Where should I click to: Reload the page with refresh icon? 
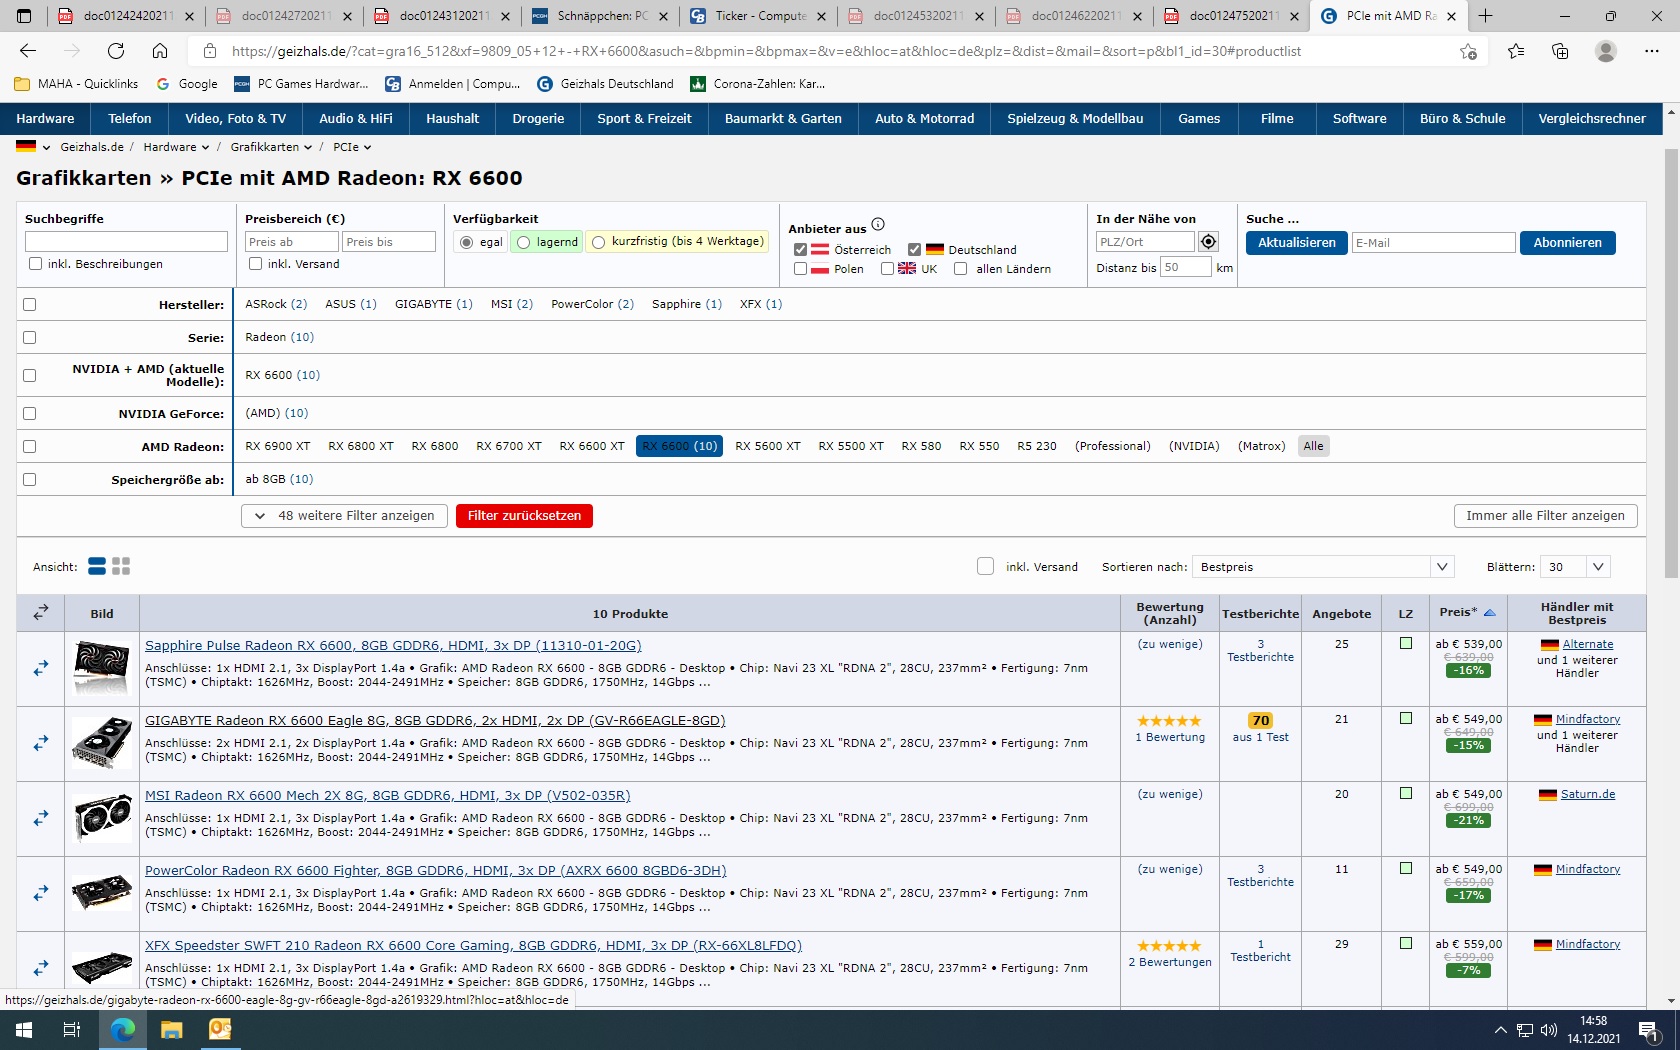[116, 51]
